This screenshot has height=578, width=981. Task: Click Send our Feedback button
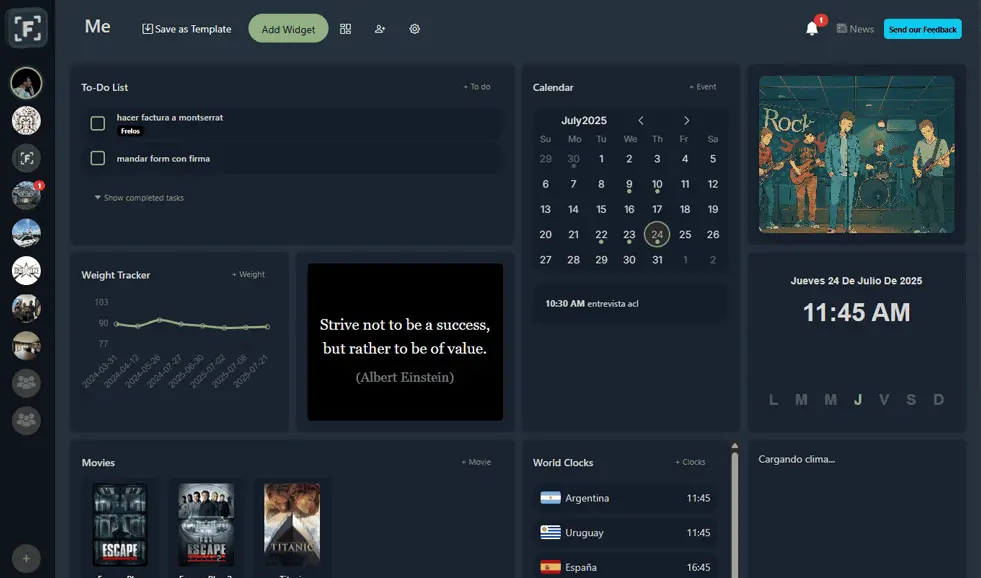click(922, 29)
